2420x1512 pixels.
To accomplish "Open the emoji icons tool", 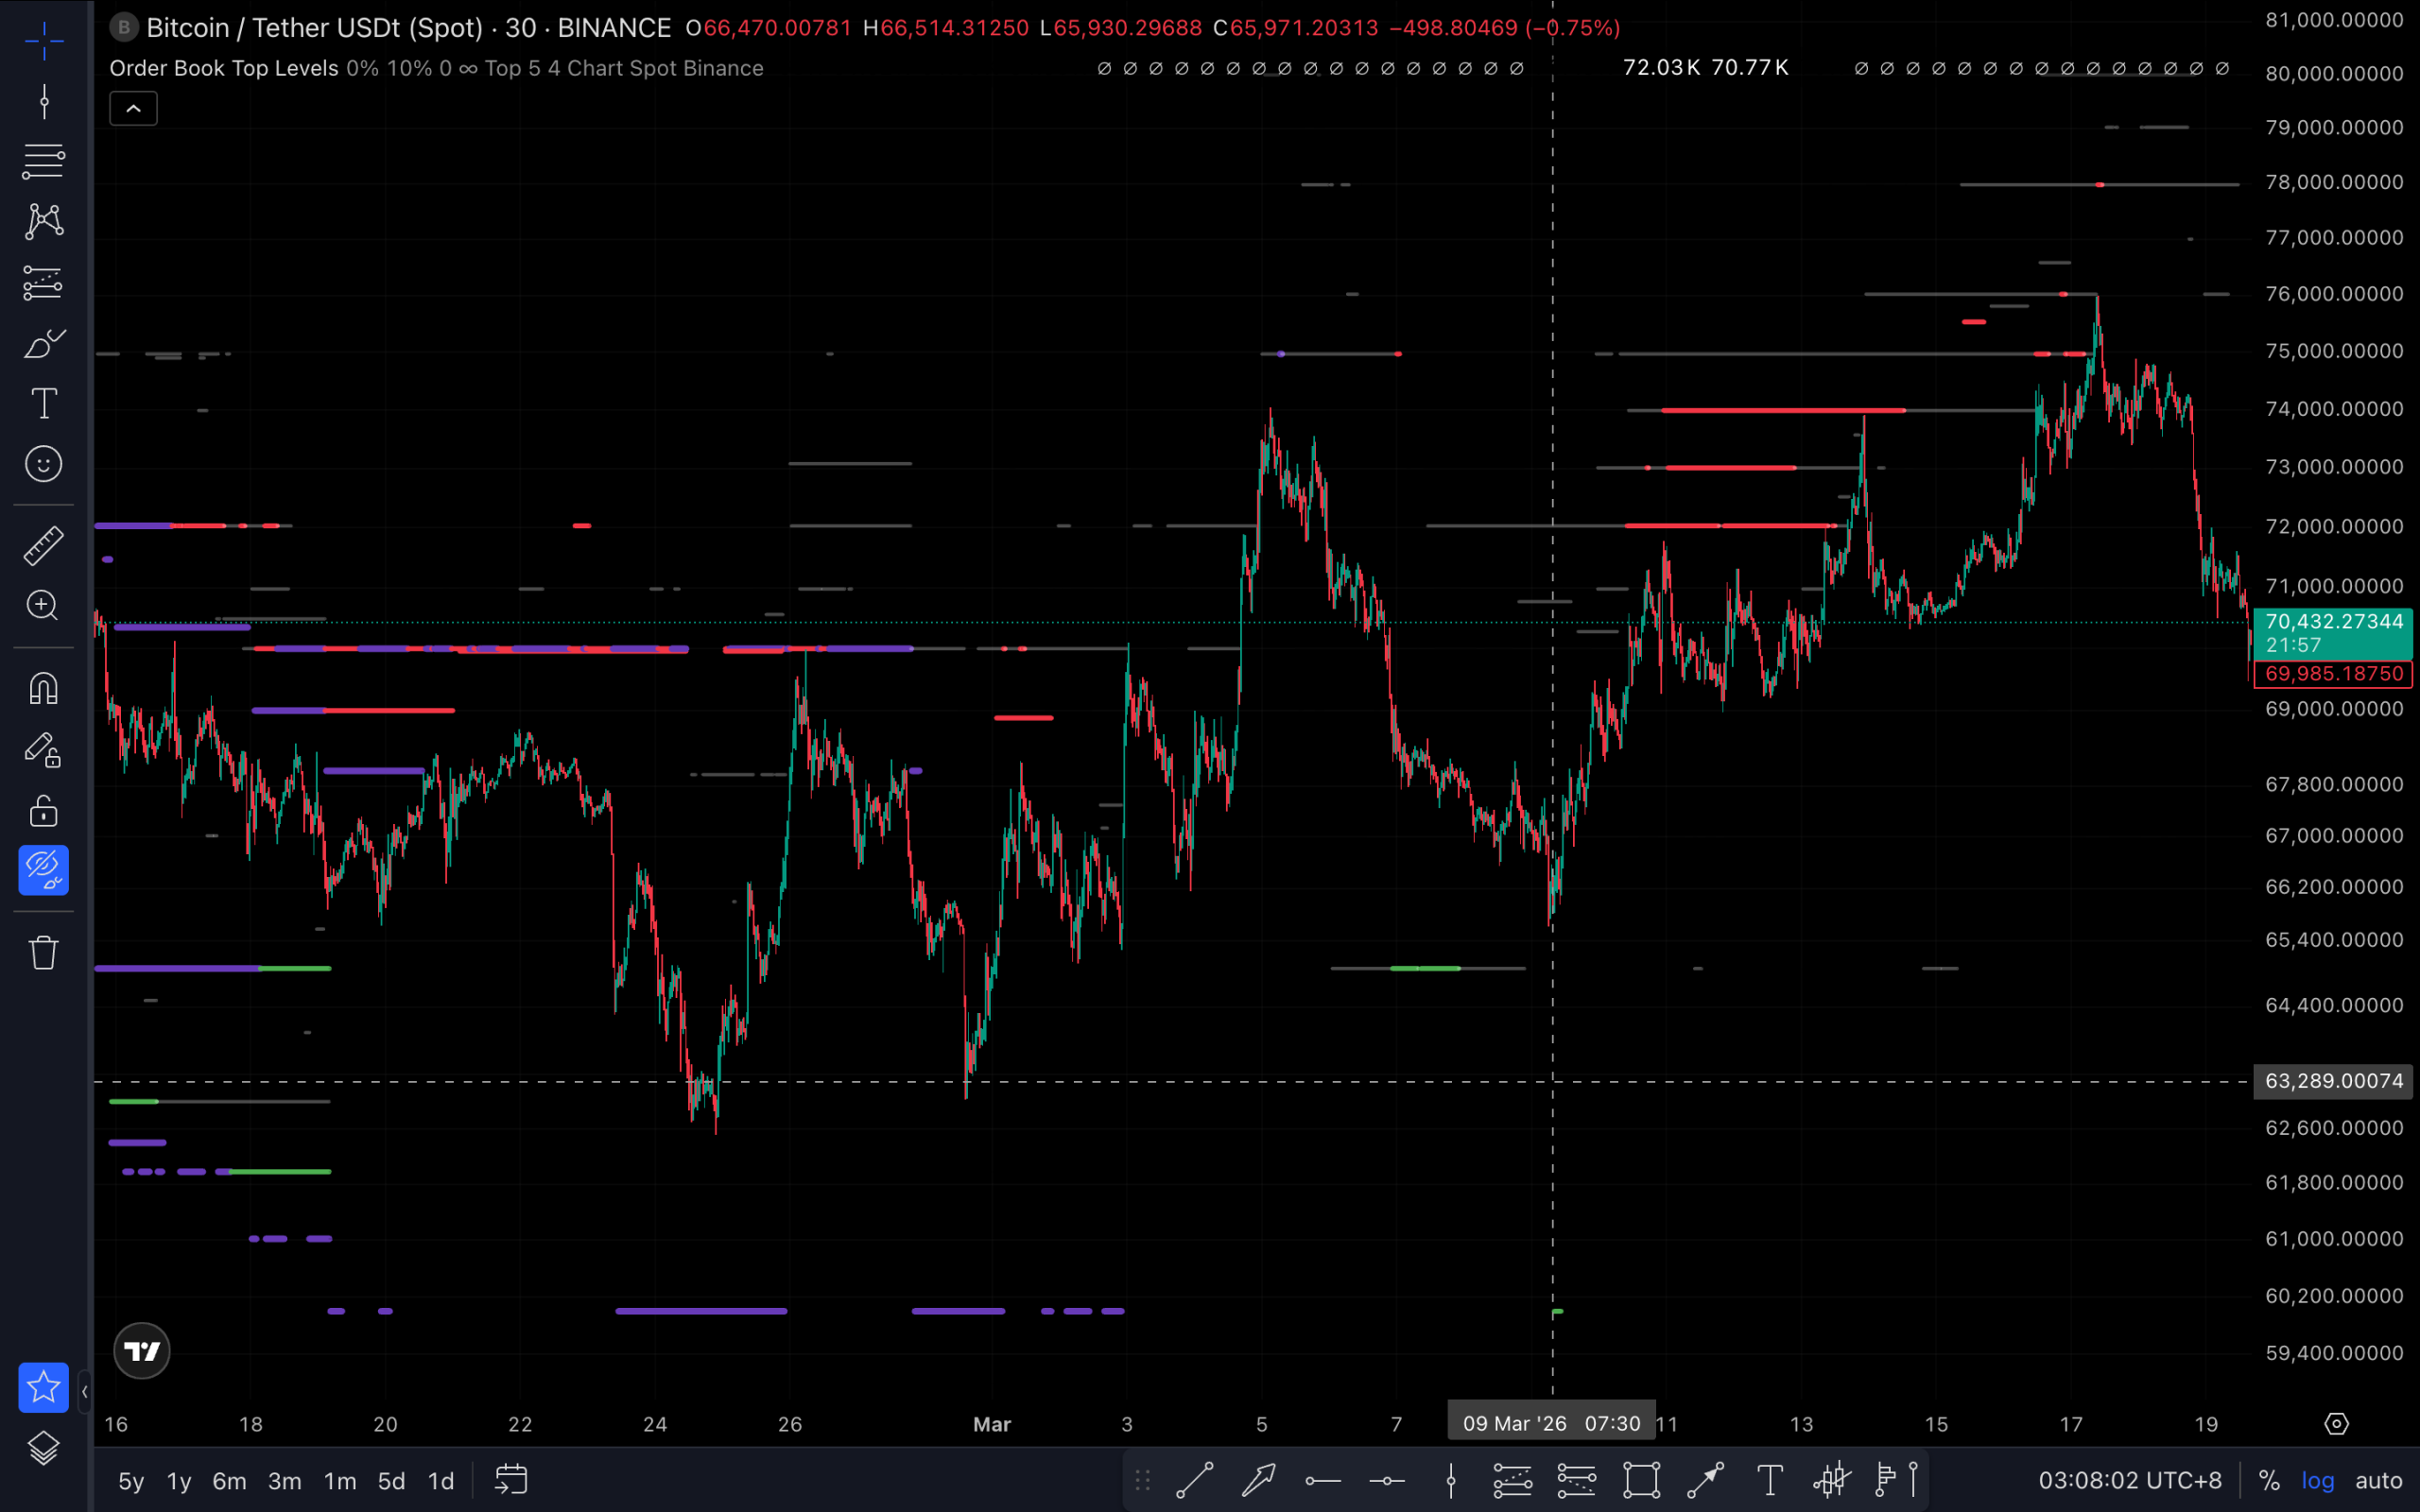I will (x=43, y=464).
